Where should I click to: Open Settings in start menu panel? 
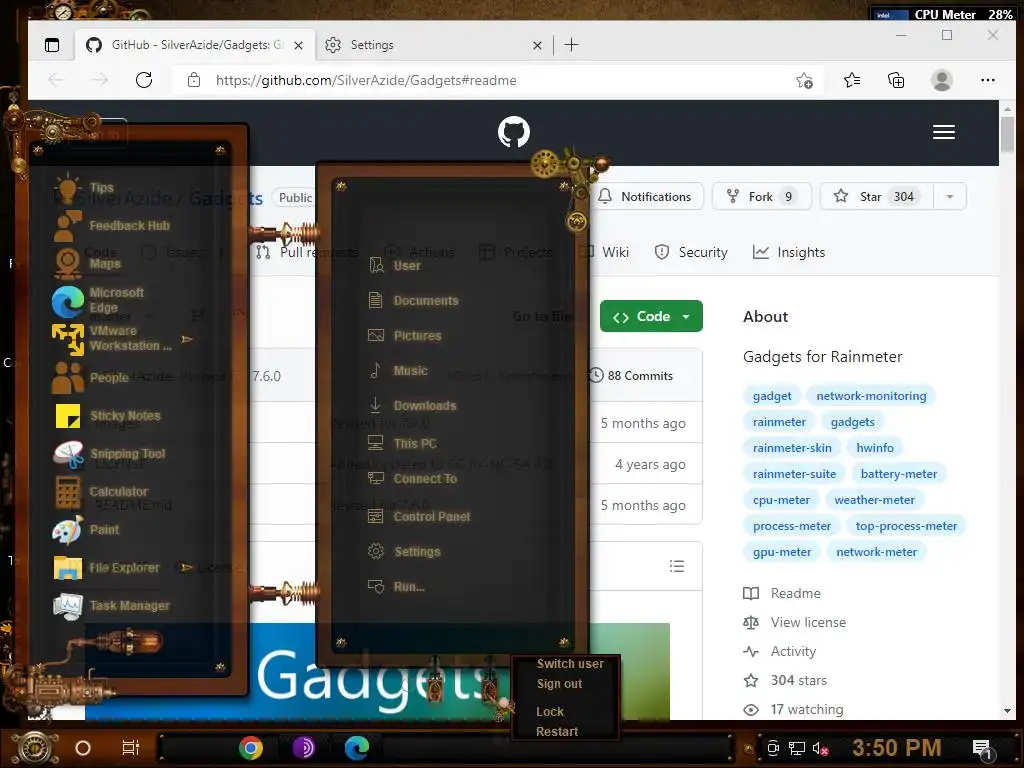coord(405,552)
